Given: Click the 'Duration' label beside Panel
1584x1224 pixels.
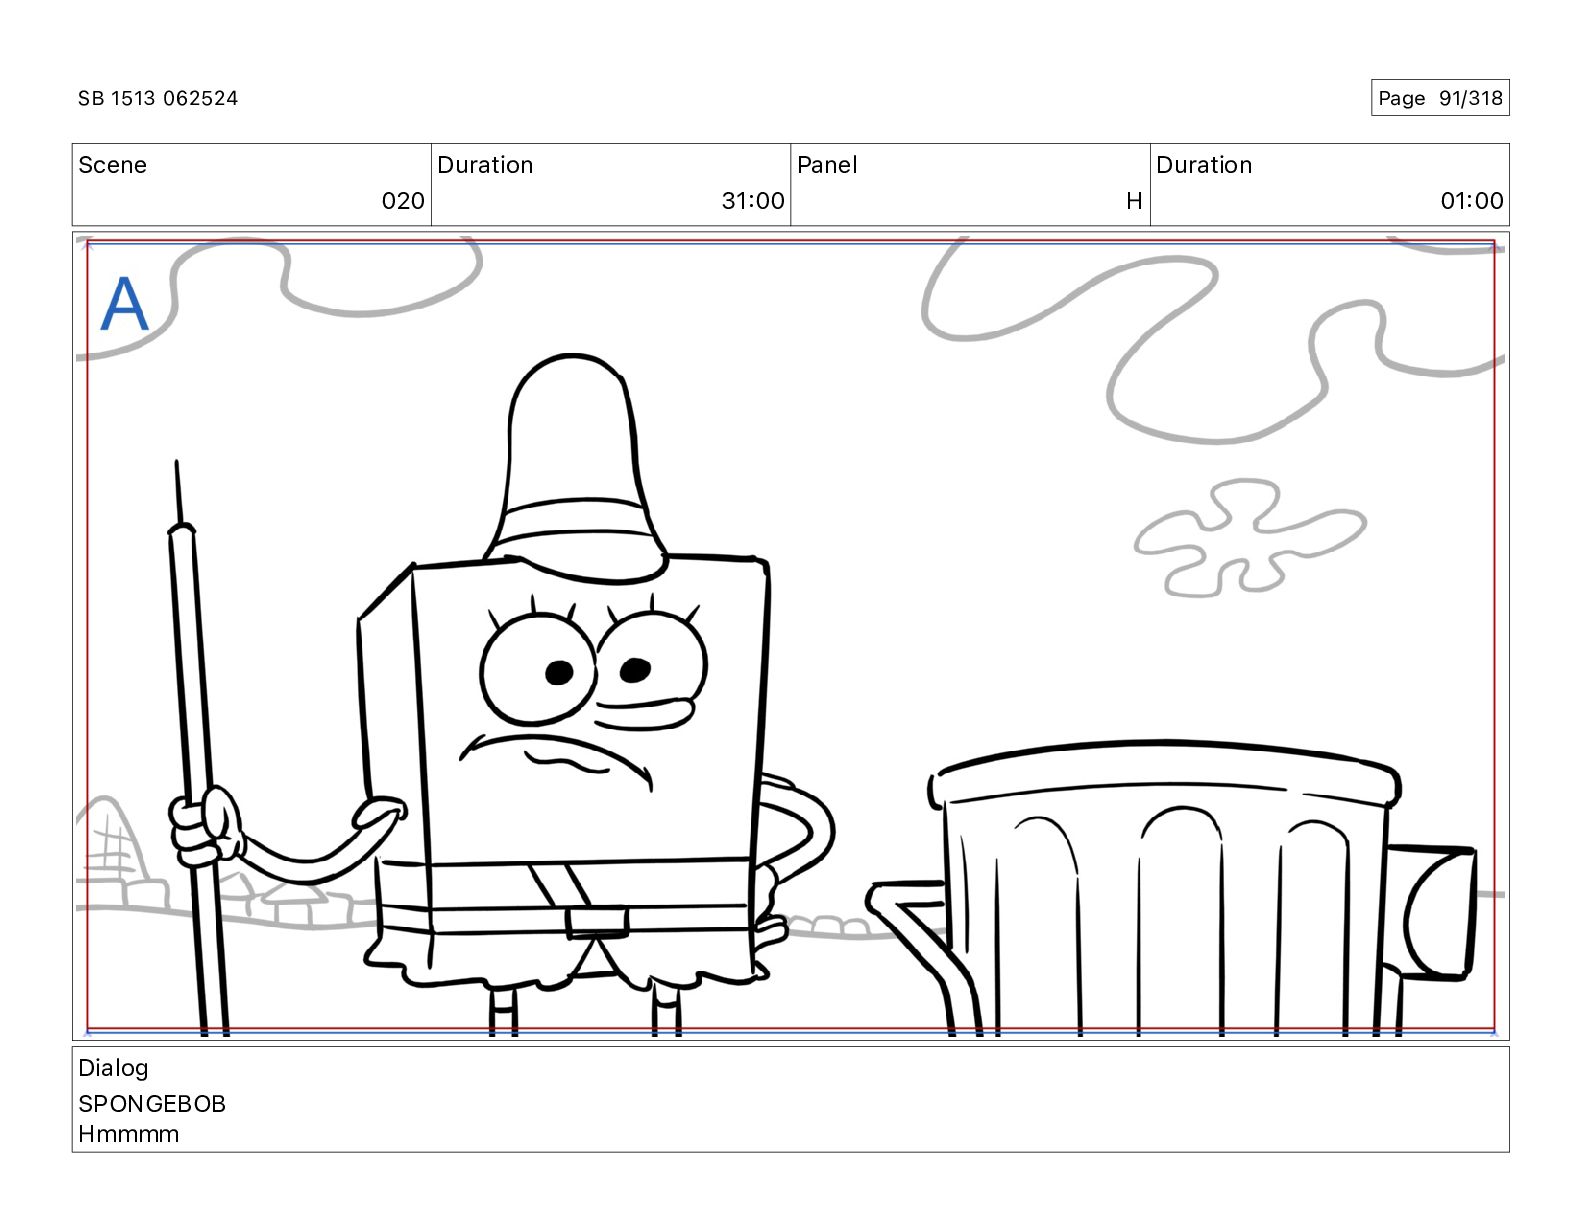Looking at the screenshot, I should tap(1204, 165).
